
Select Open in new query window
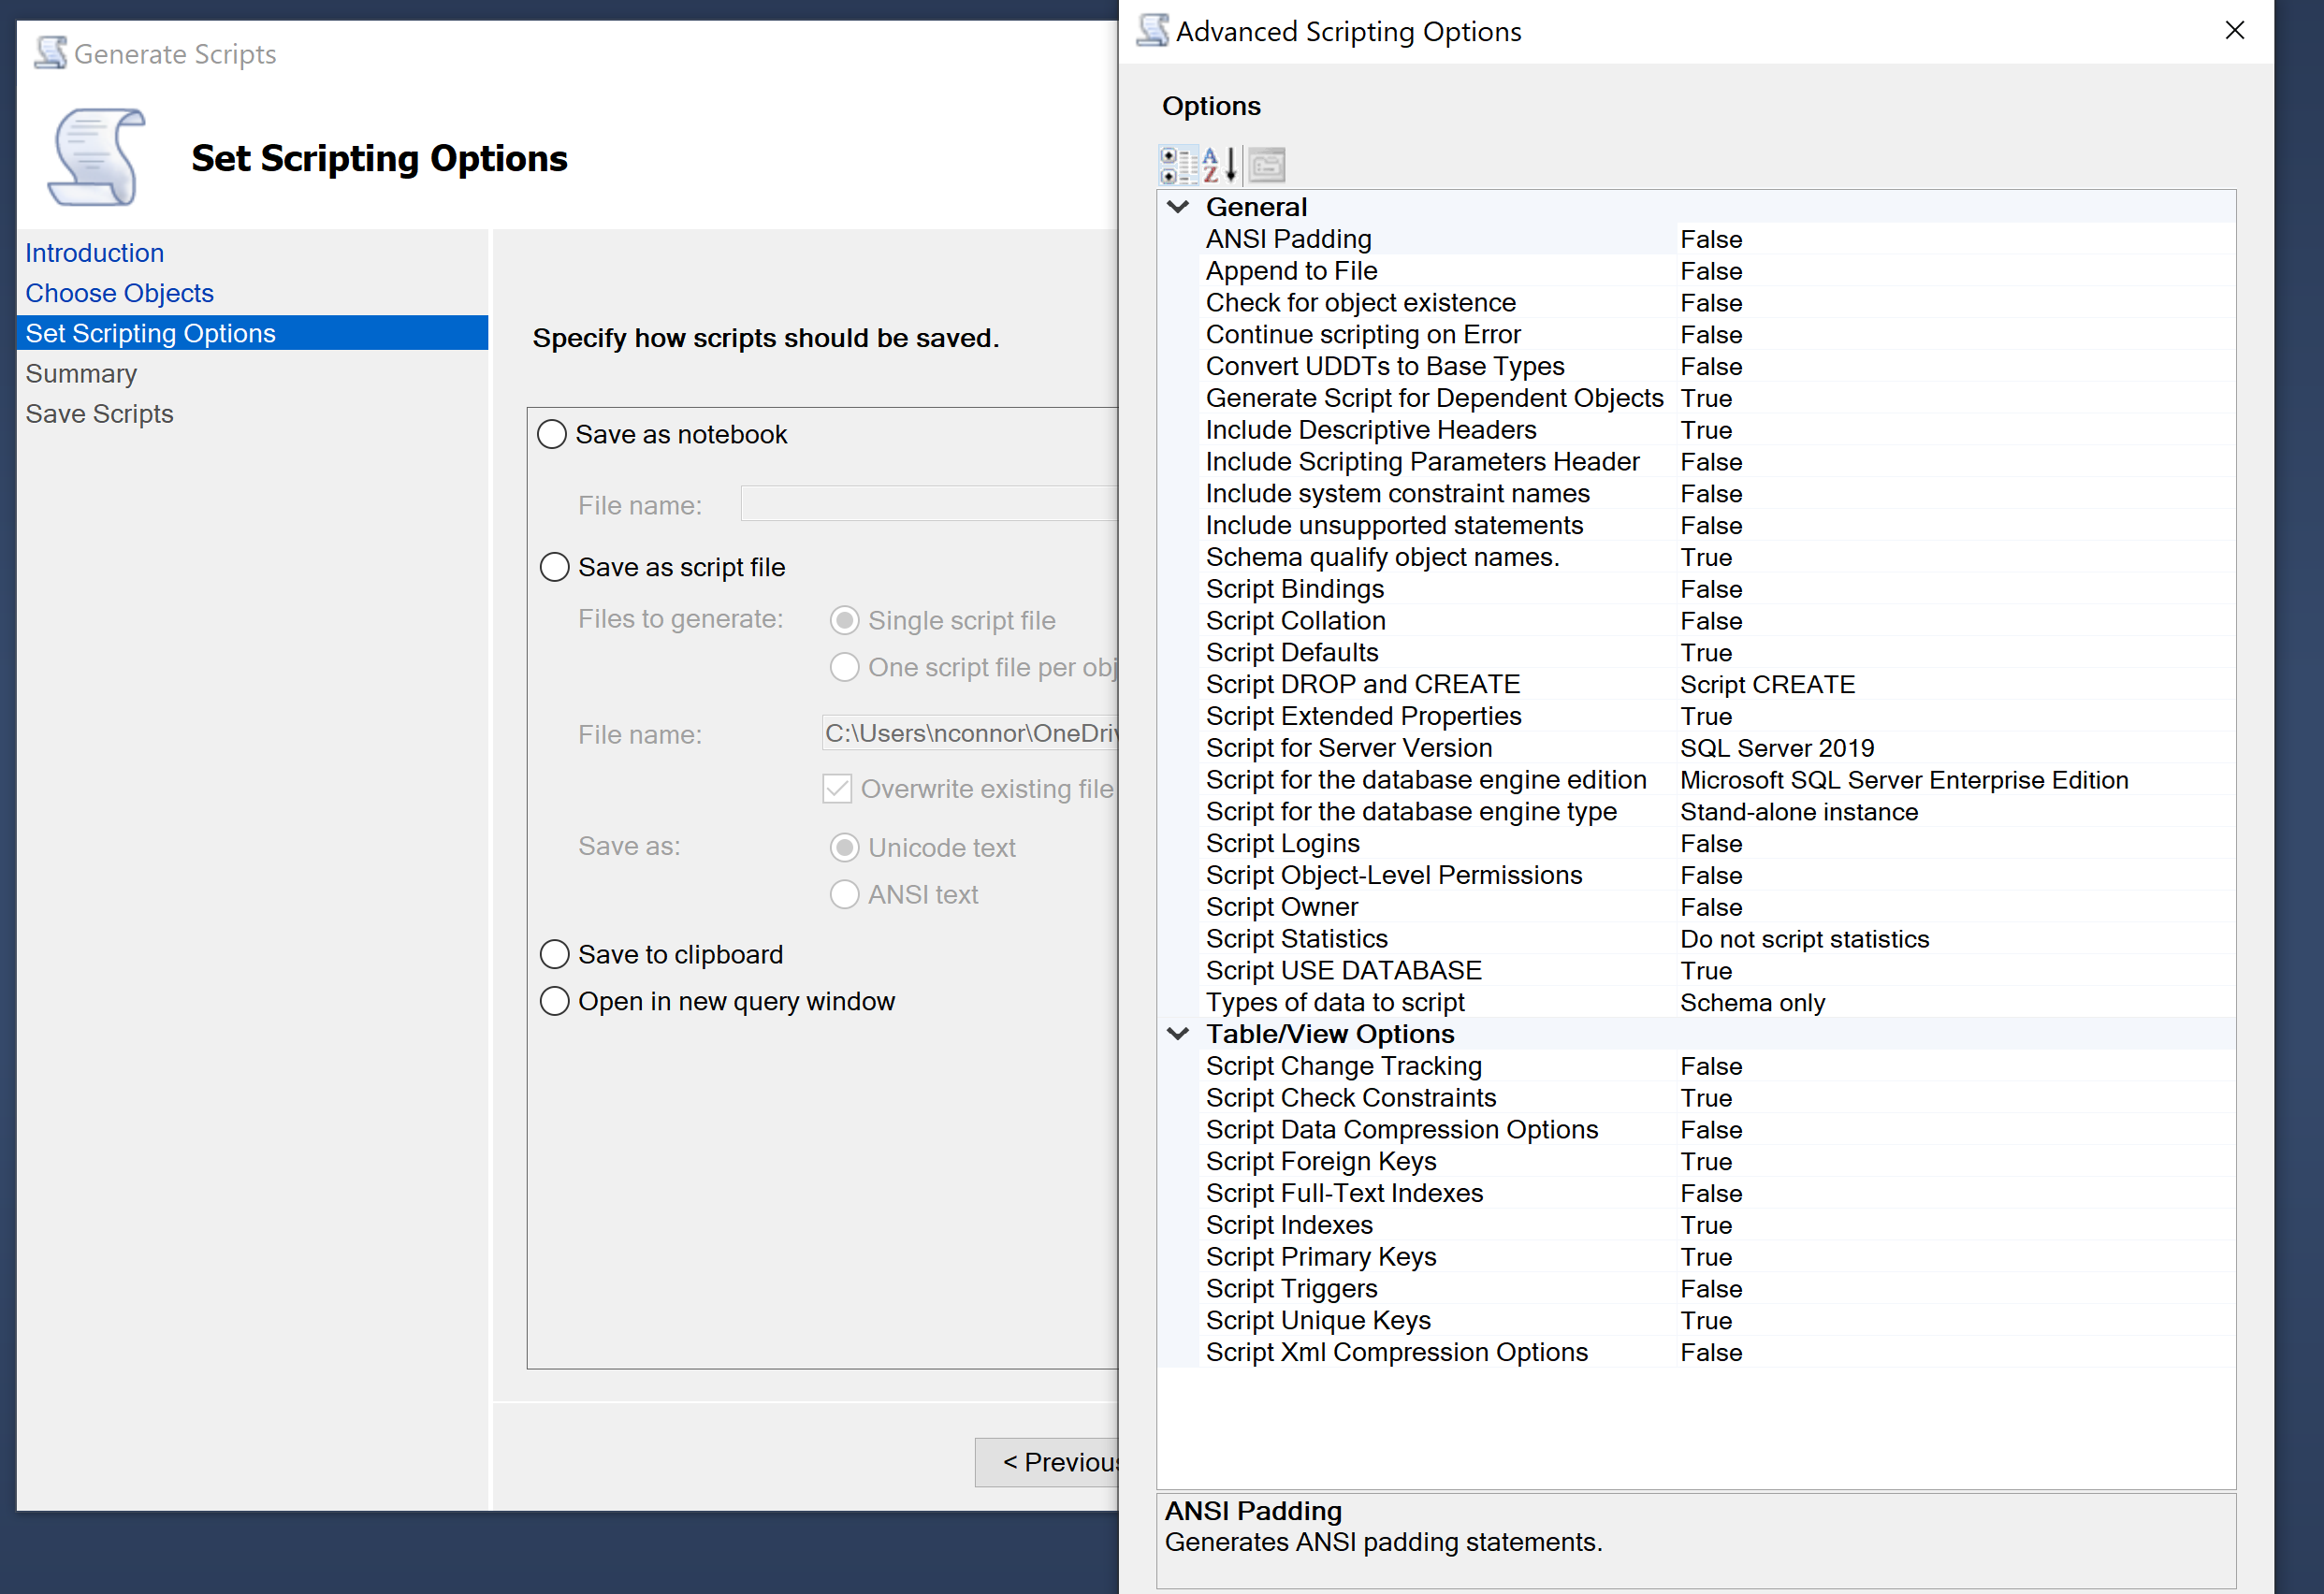point(555,1001)
